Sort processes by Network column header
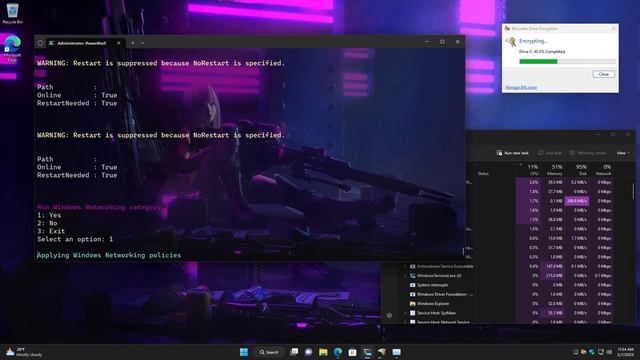 [601, 170]
